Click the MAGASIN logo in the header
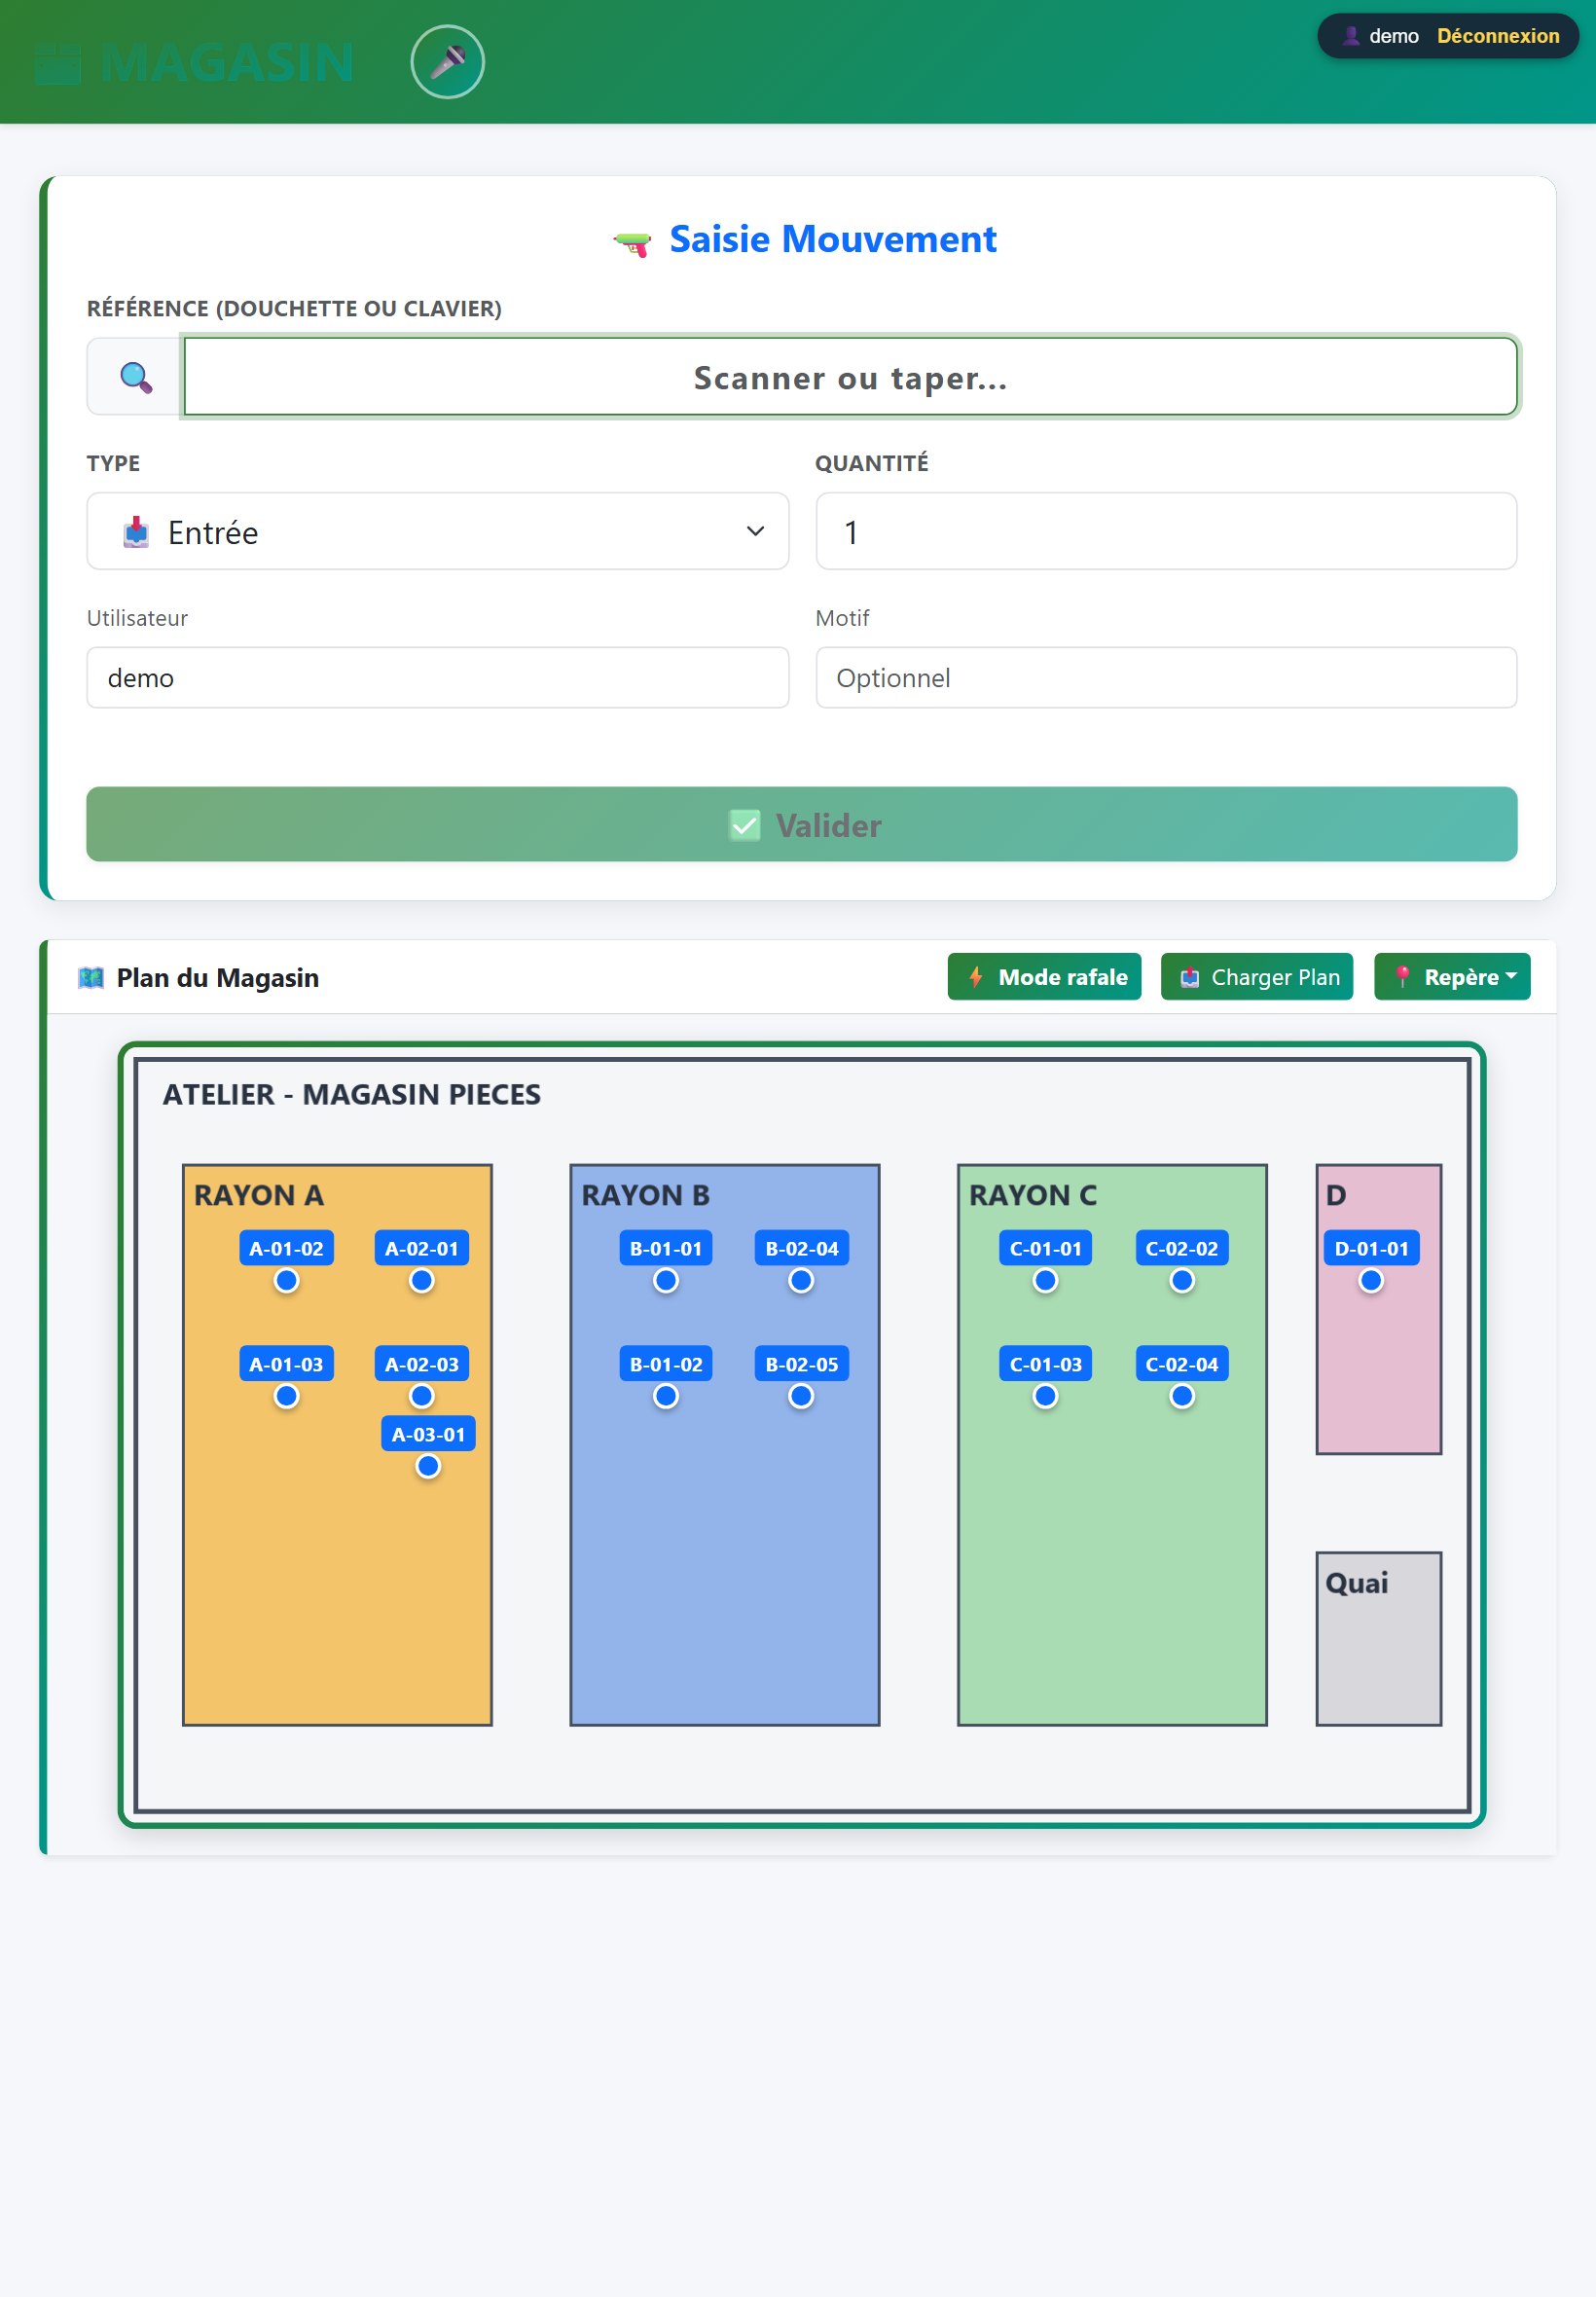The image size is (1596, 2297). pos(195,63)
